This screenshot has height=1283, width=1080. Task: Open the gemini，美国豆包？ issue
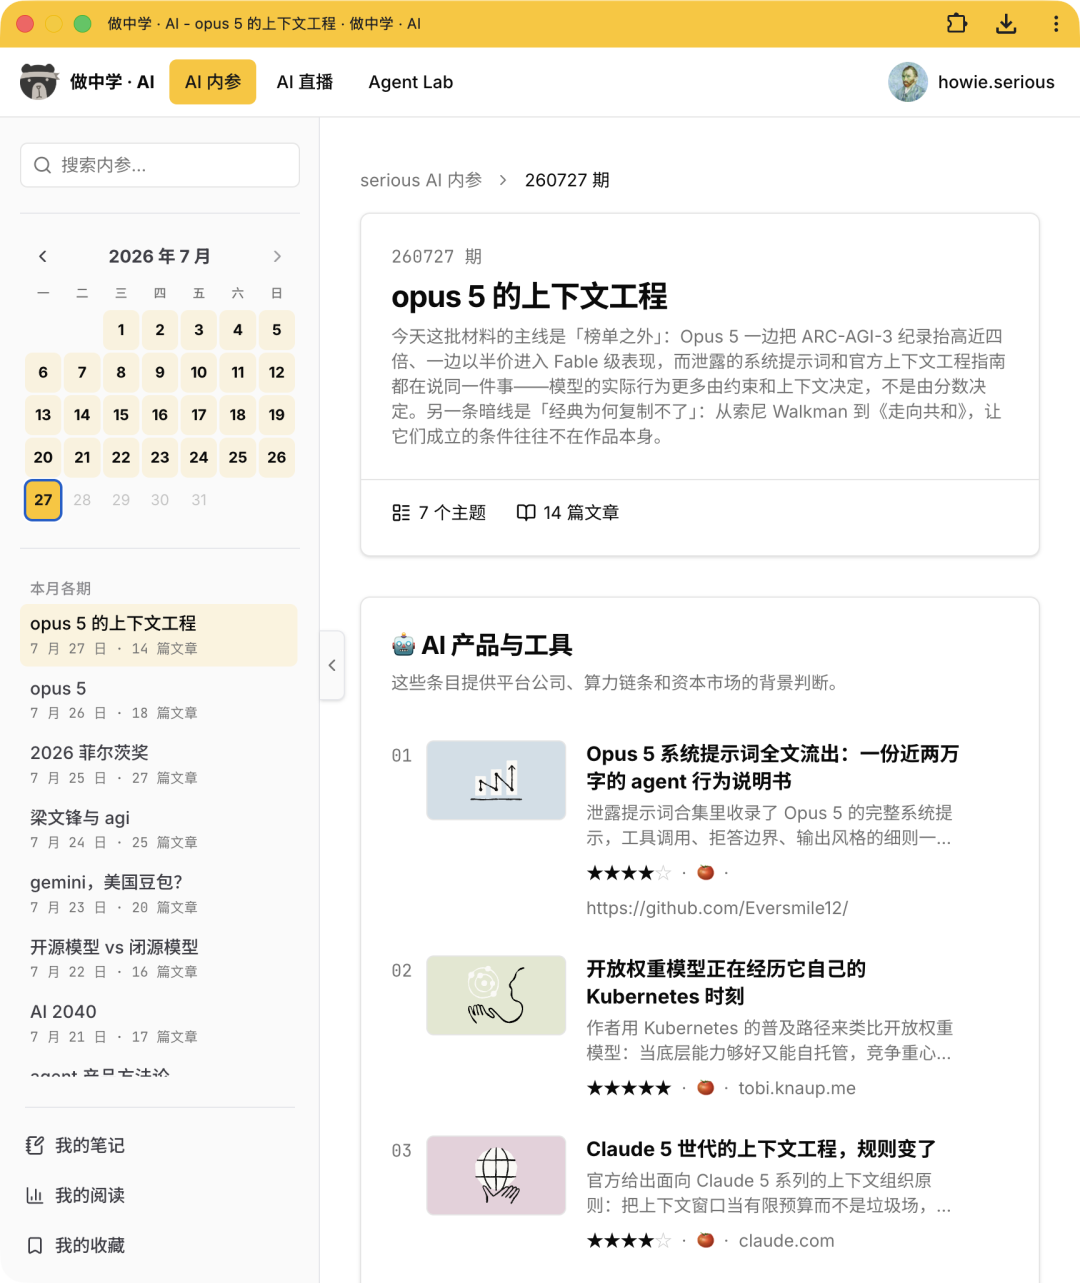tap(159, 894)
